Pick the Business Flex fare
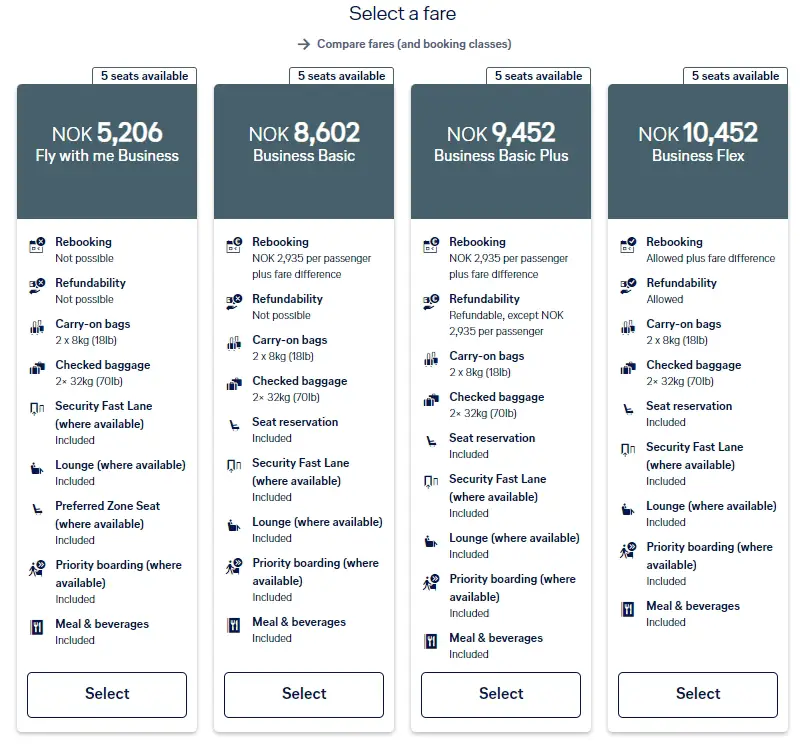The width and height of the screenshot is (800, 745). [698, 694]
